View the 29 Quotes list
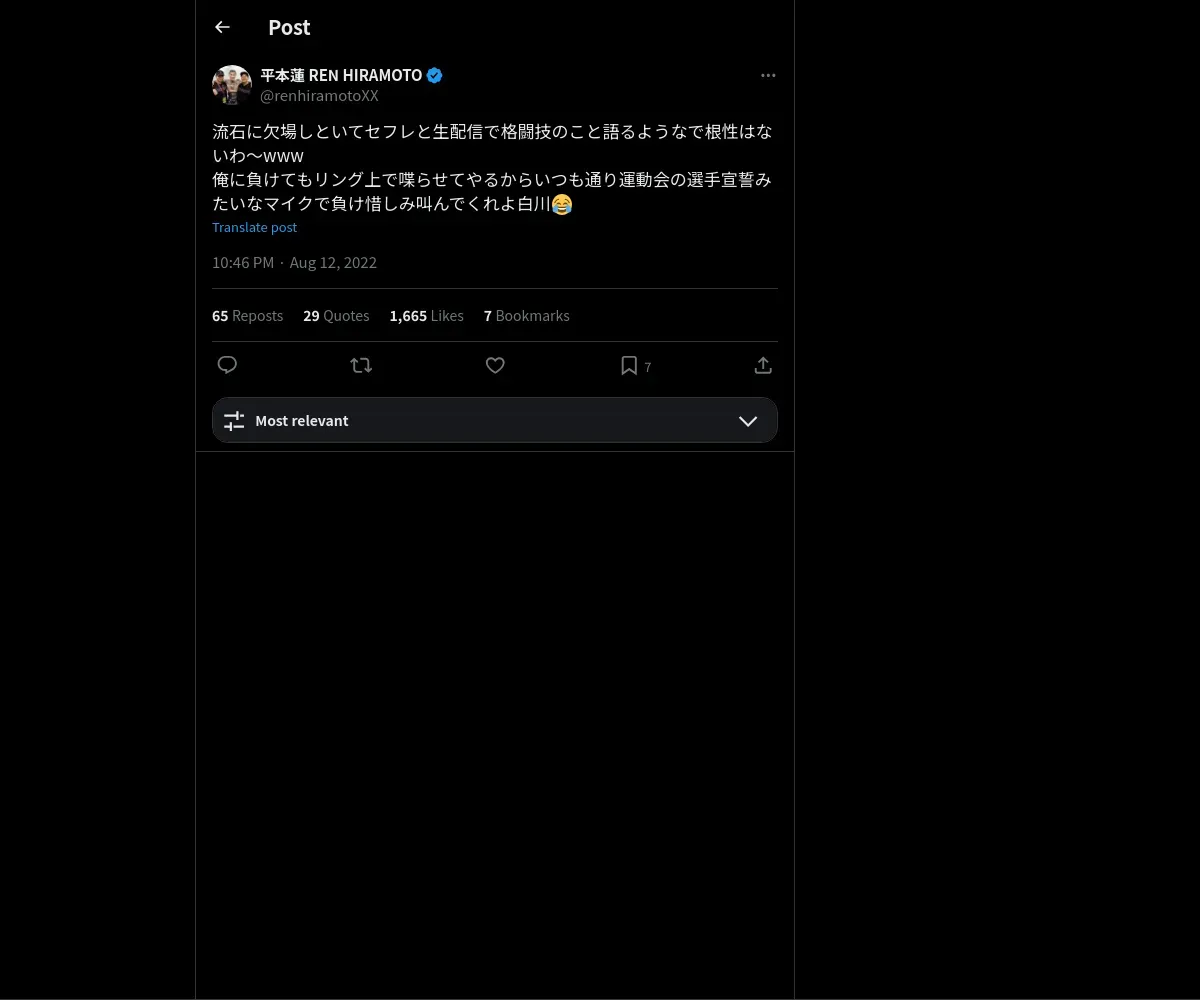The image size is (1200, 1000). click(x=336, y=315)
